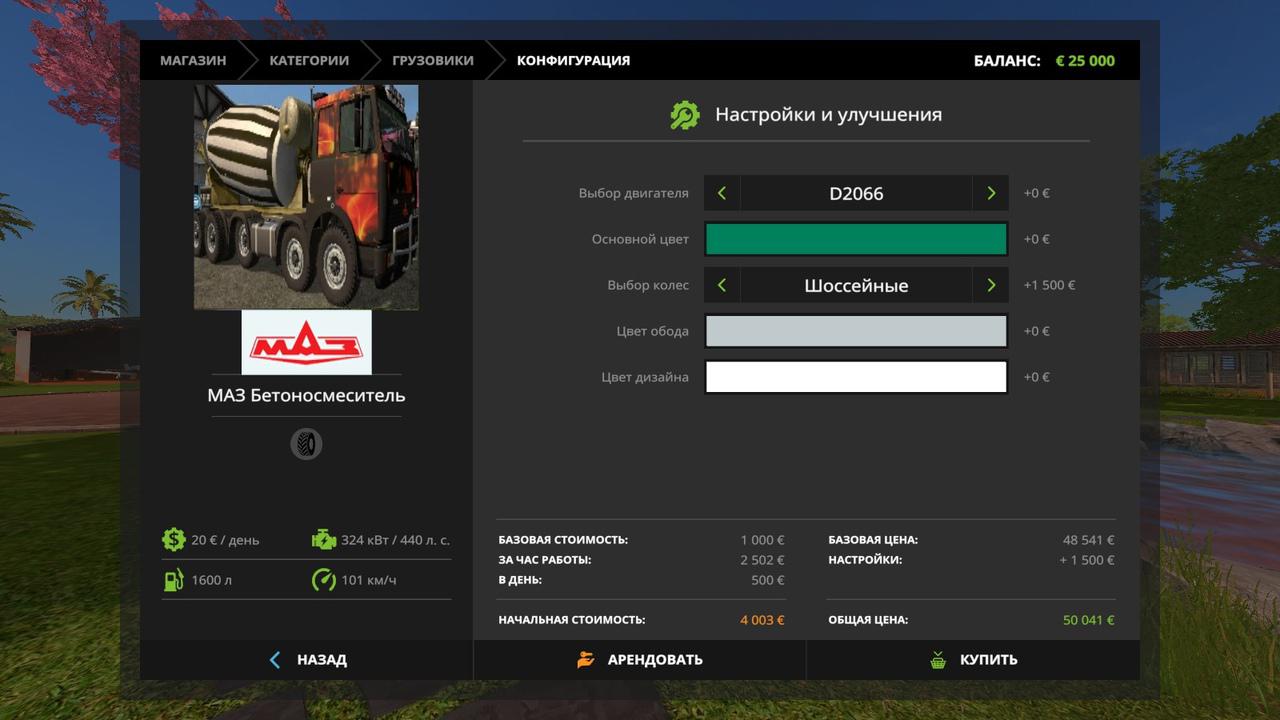Go to Категории breadcrumb tab

309,60
